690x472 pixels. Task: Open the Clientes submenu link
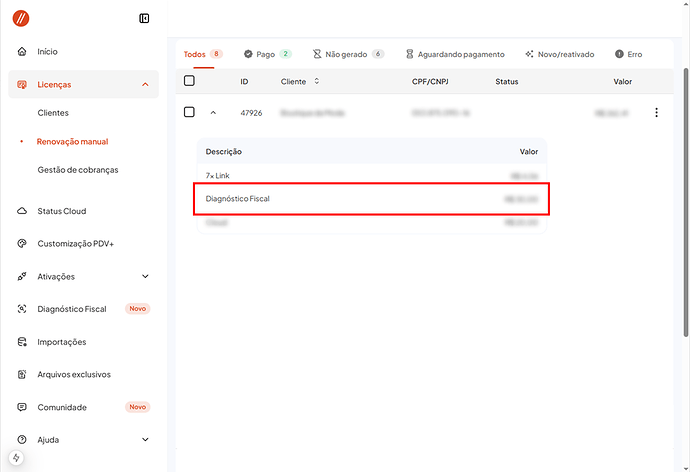pos(53,113)
